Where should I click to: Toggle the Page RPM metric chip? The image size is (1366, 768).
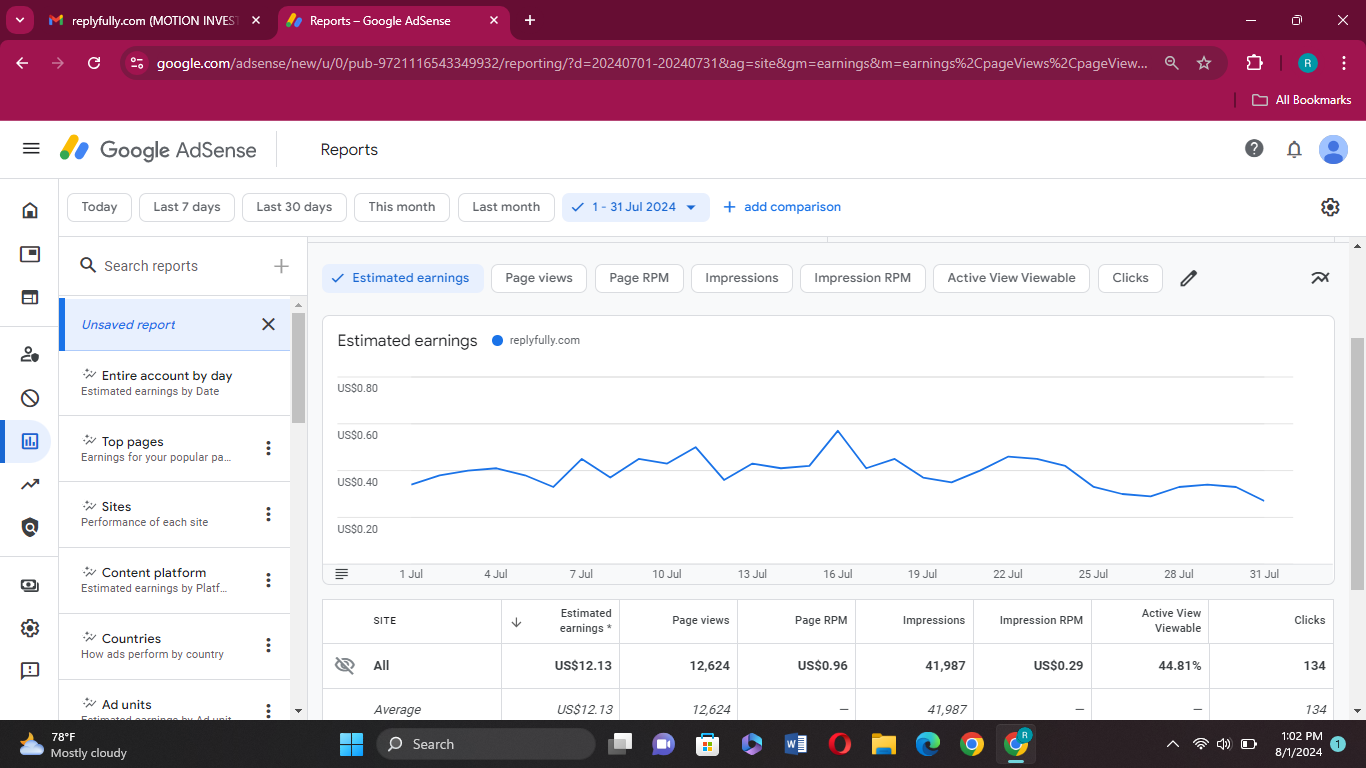(639, 278)
